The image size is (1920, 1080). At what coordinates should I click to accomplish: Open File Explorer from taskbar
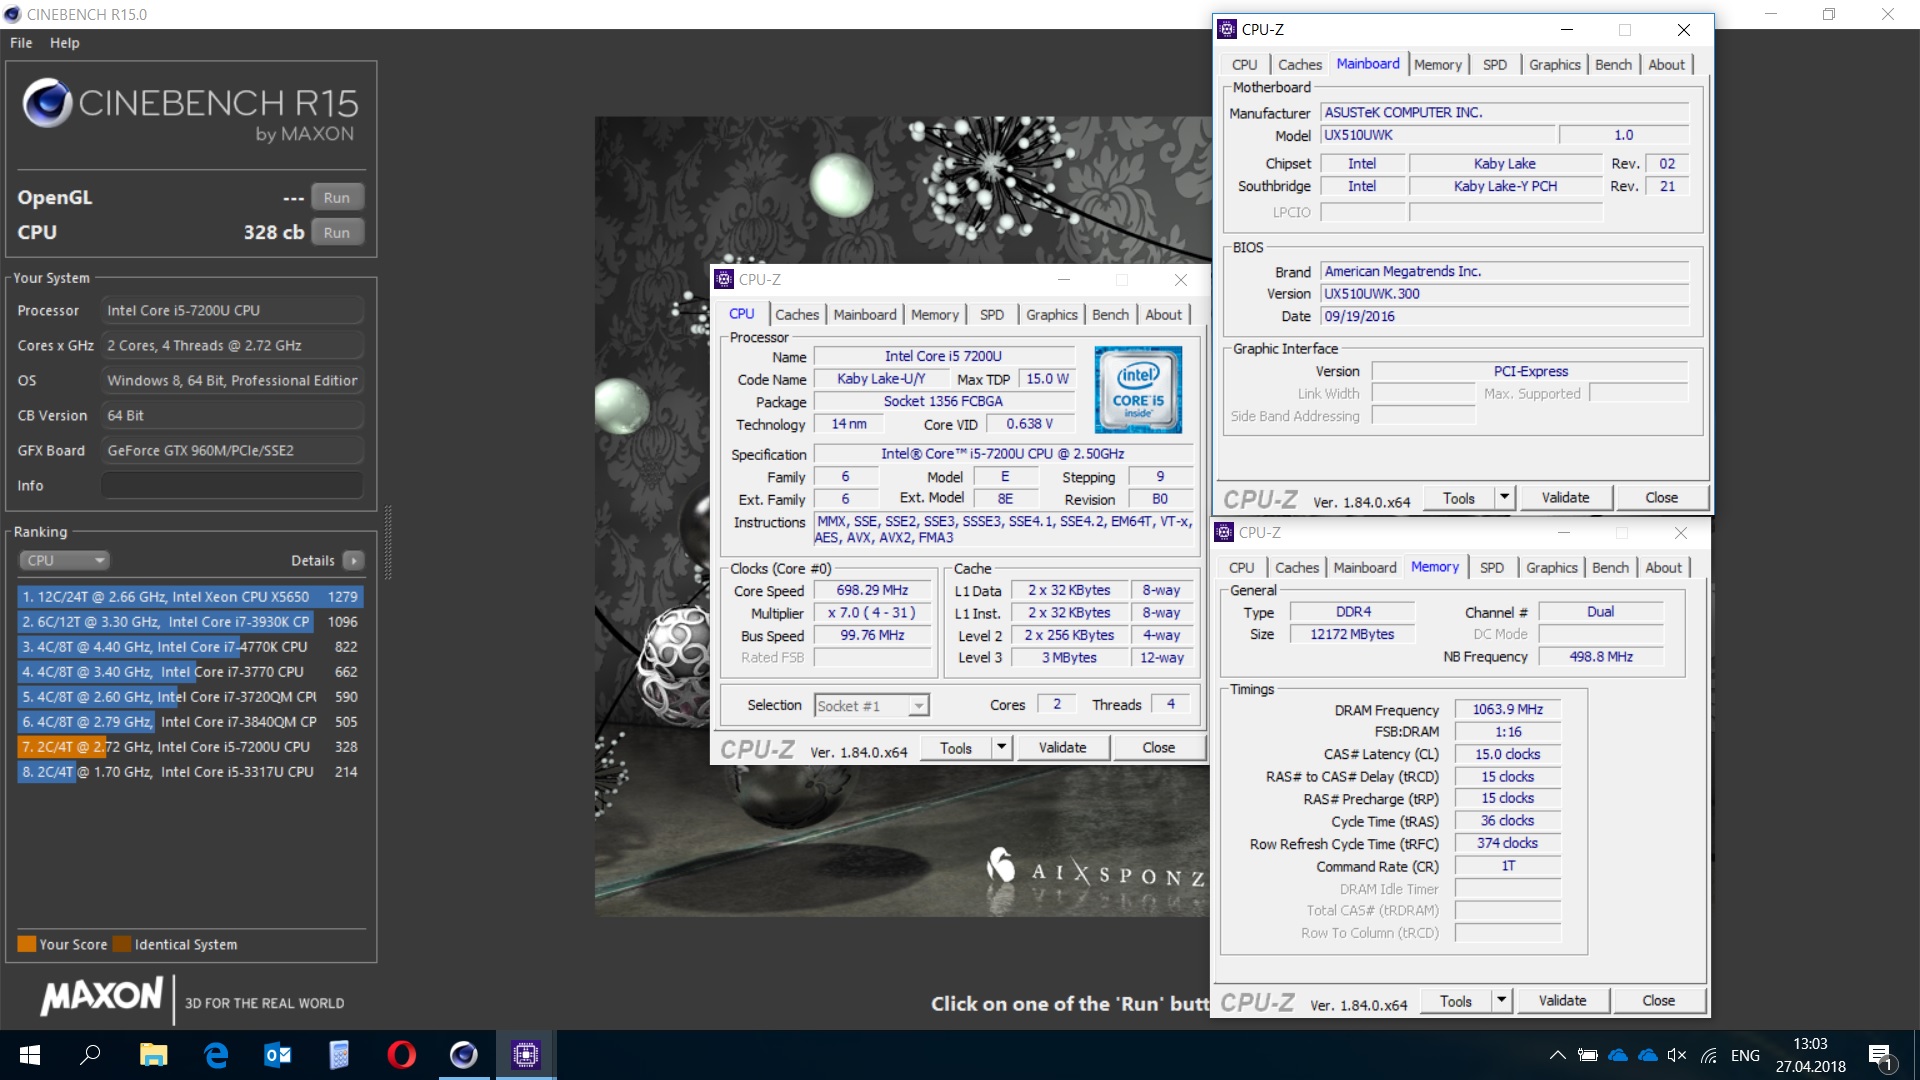[x=153, y=1055]
